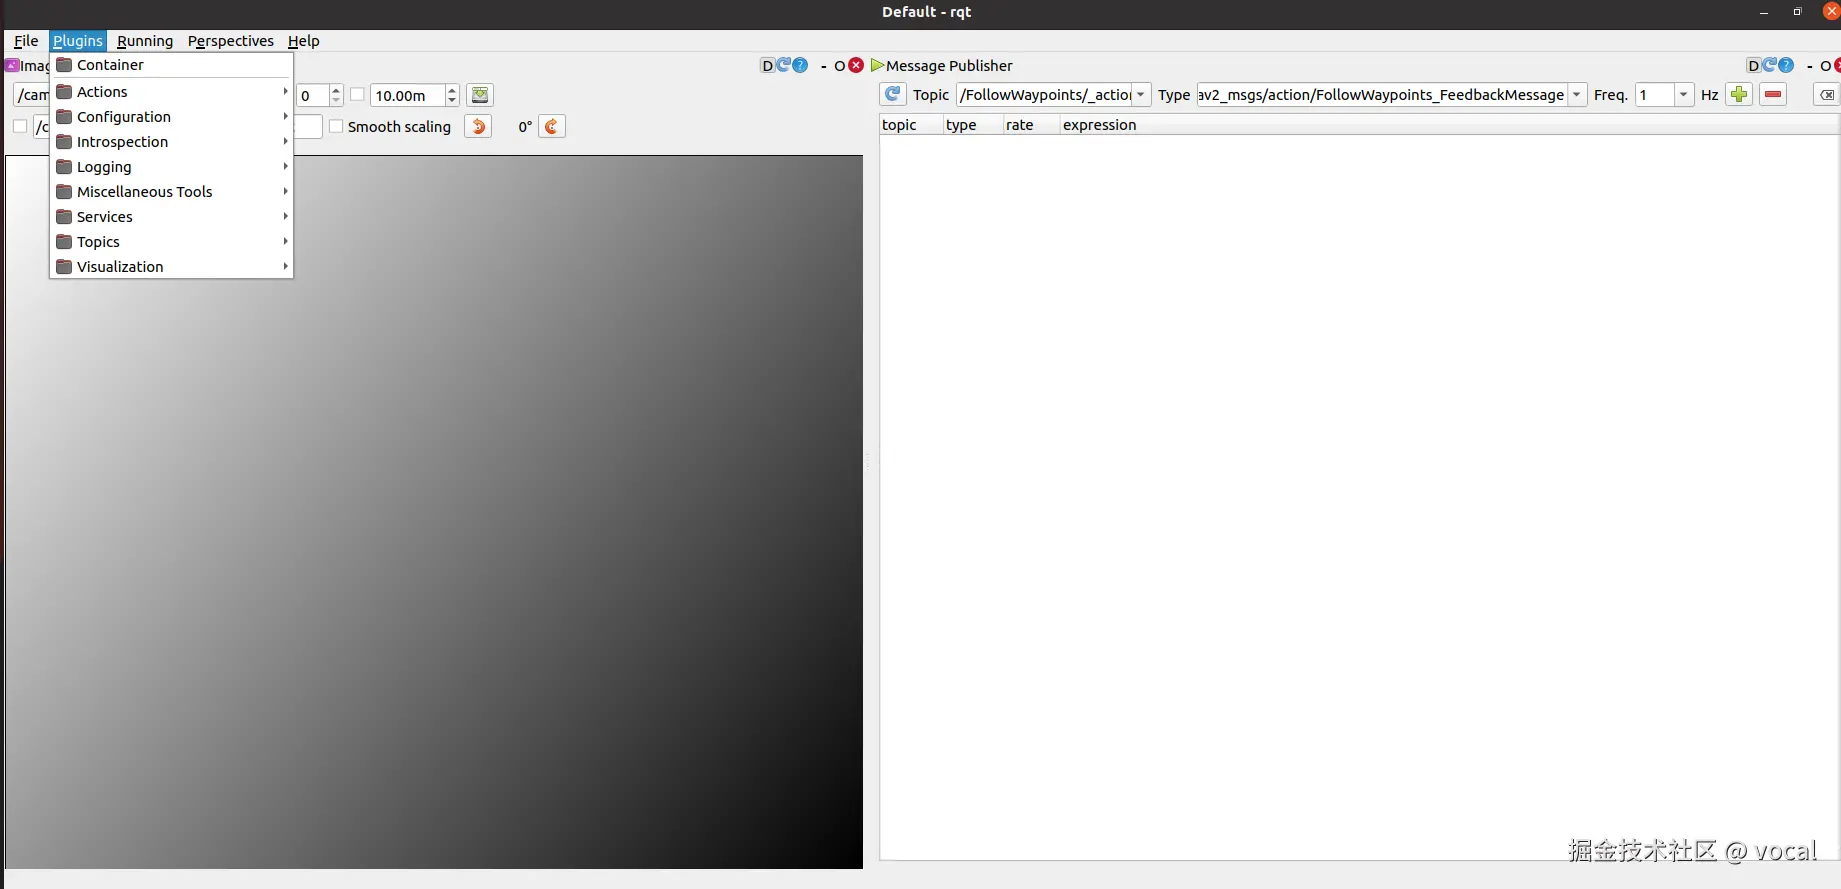The width and height of the screenshot is (1841, 889).
Task: Increment the zoom value 0 stepper
Action: 336,90
